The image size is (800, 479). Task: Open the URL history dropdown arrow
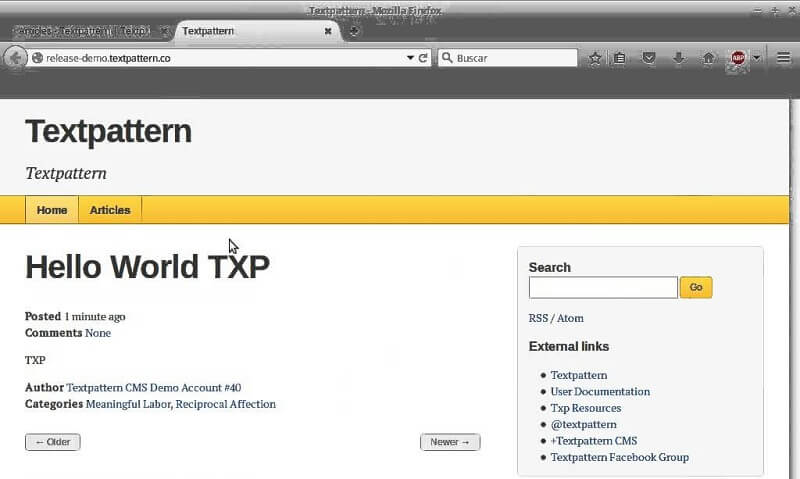click(x=410, y=58)
